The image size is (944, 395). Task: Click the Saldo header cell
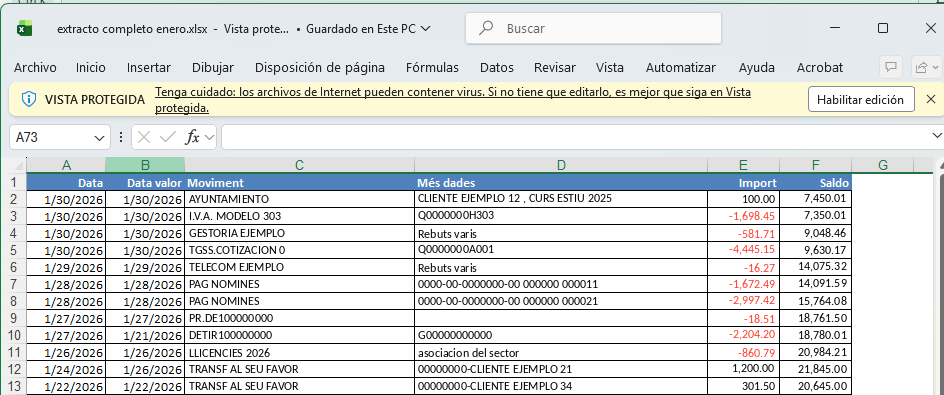(816, 182)
